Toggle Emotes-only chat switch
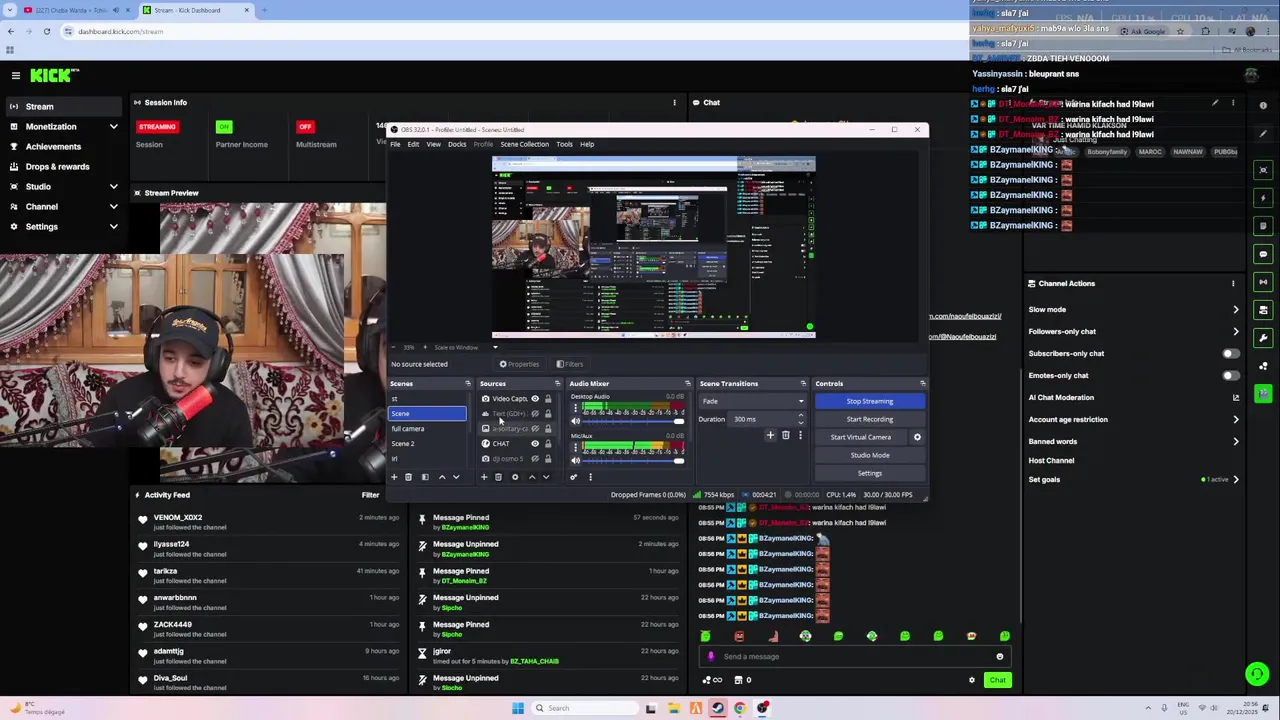Screen dimensions: 1280x720 (1231, 375)
